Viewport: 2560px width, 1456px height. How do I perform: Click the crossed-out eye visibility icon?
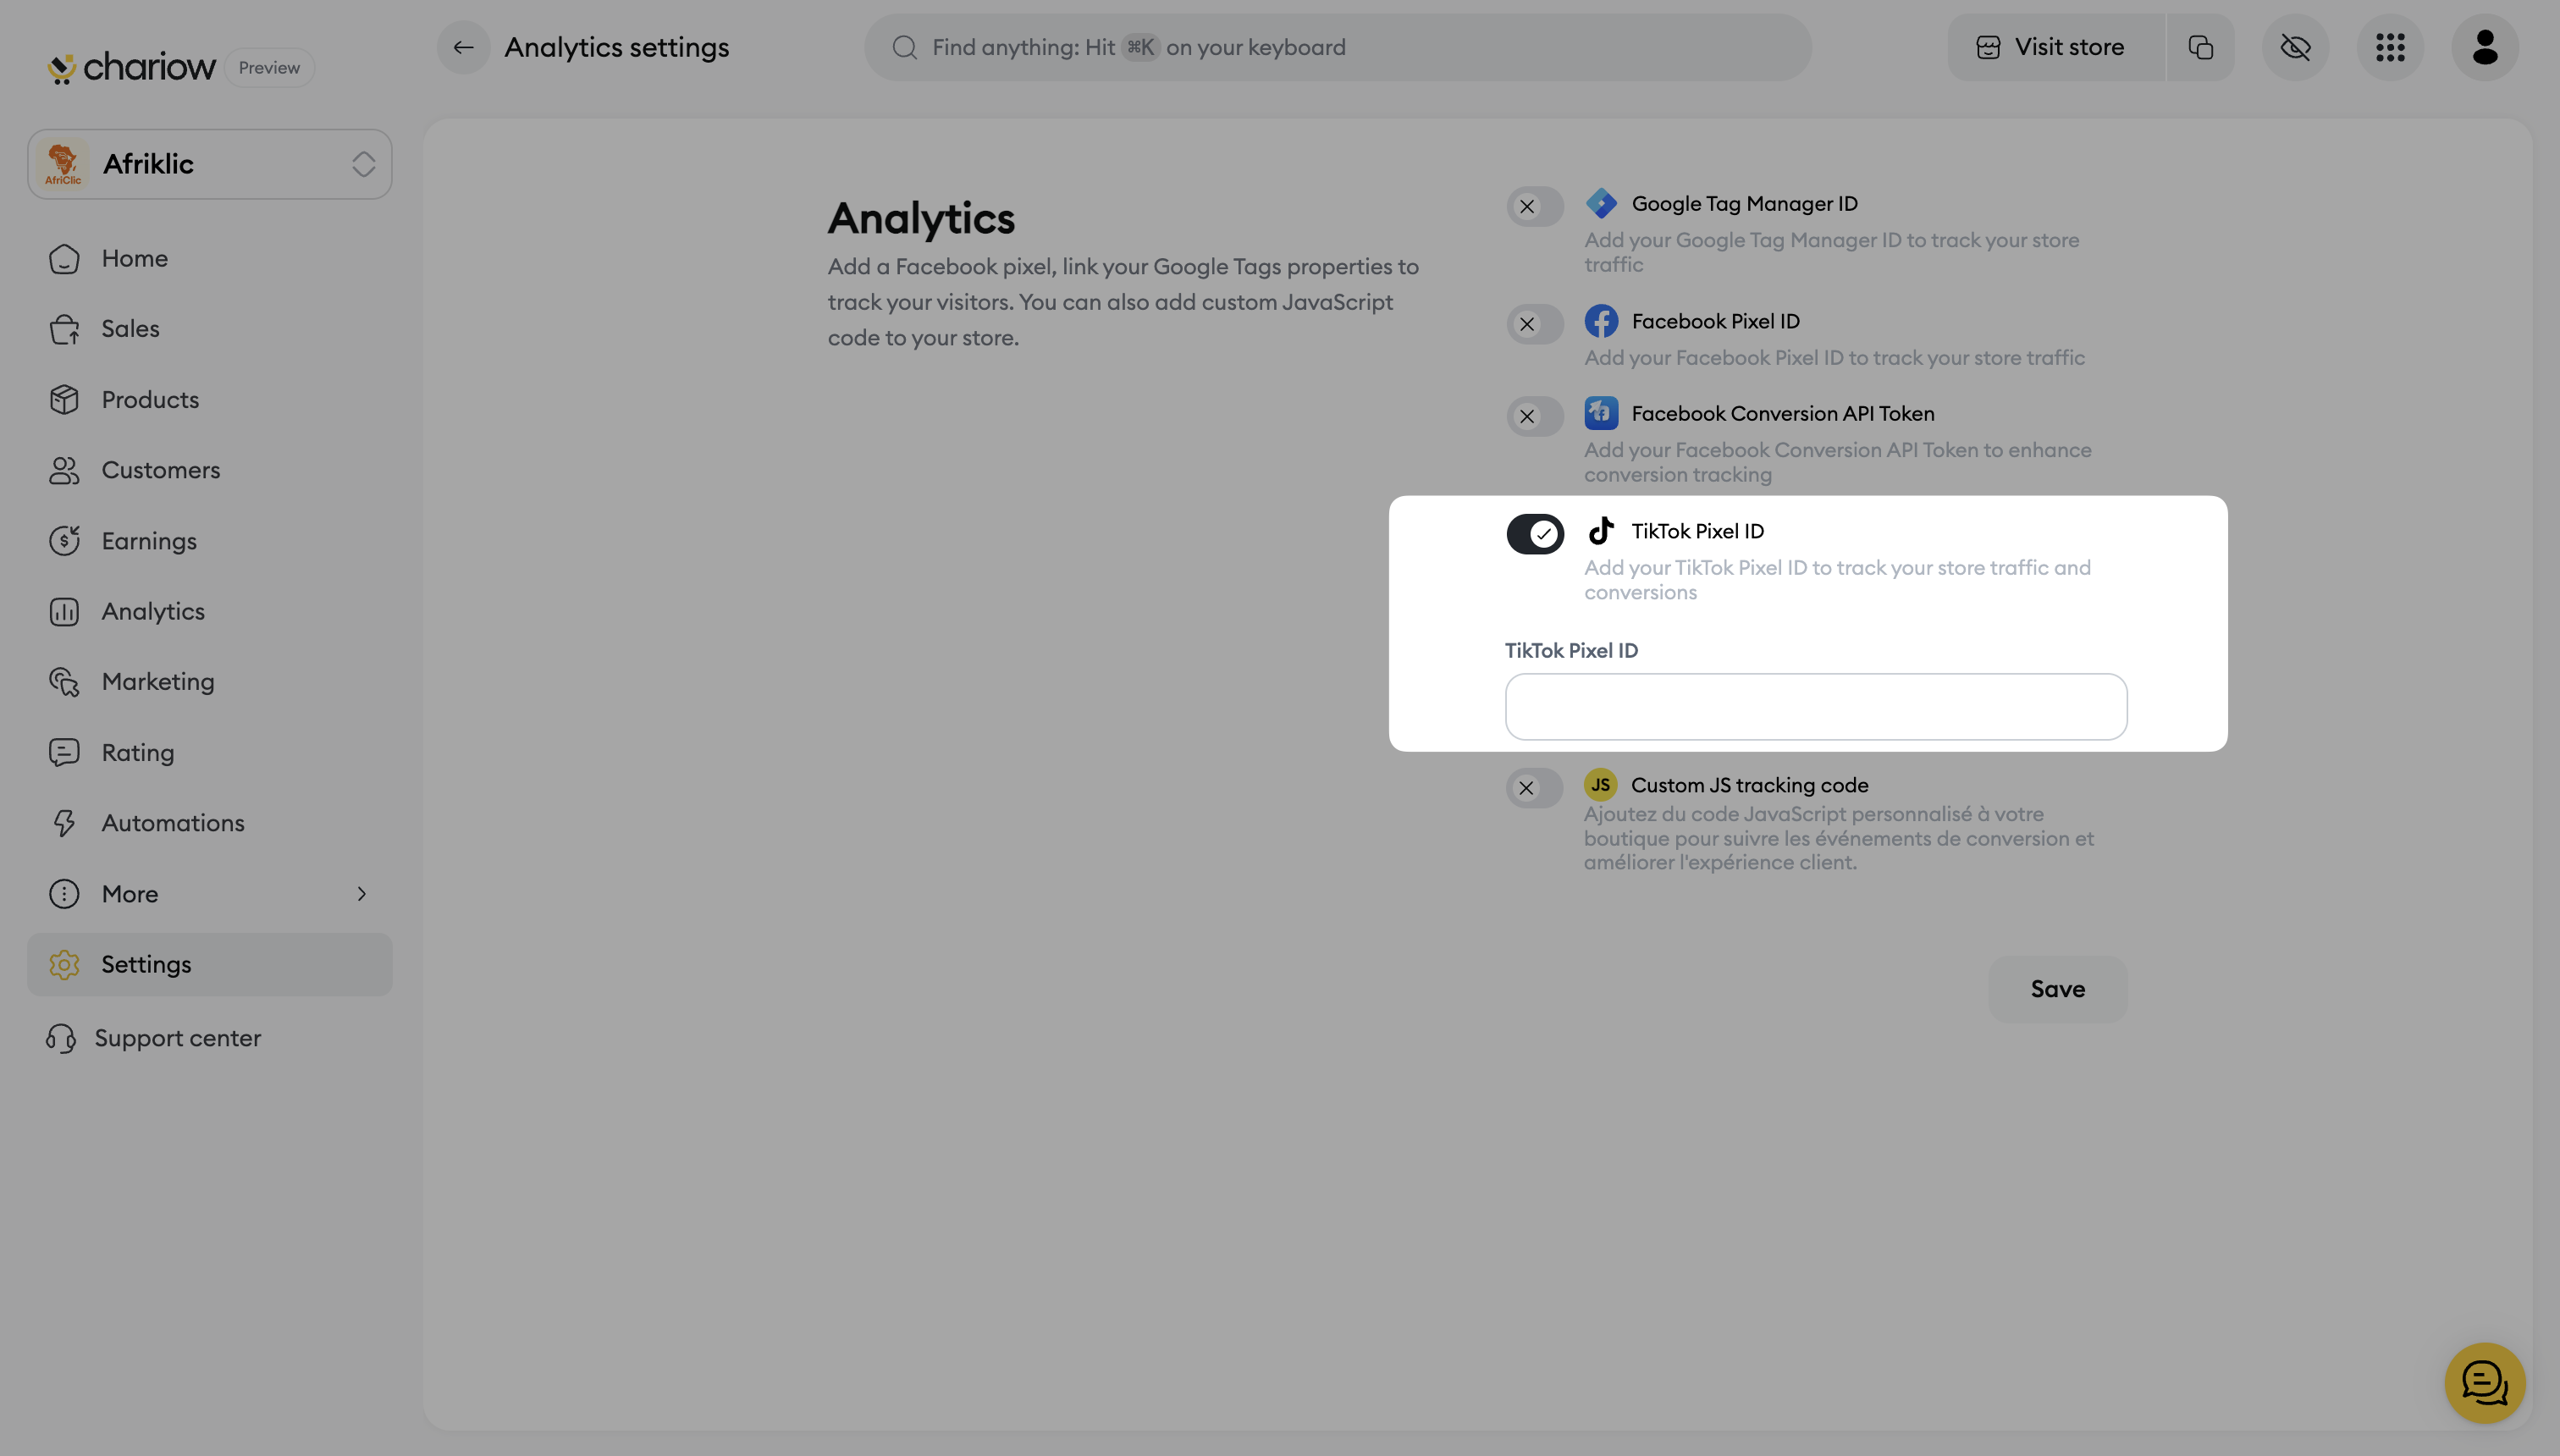(2295, 47)
